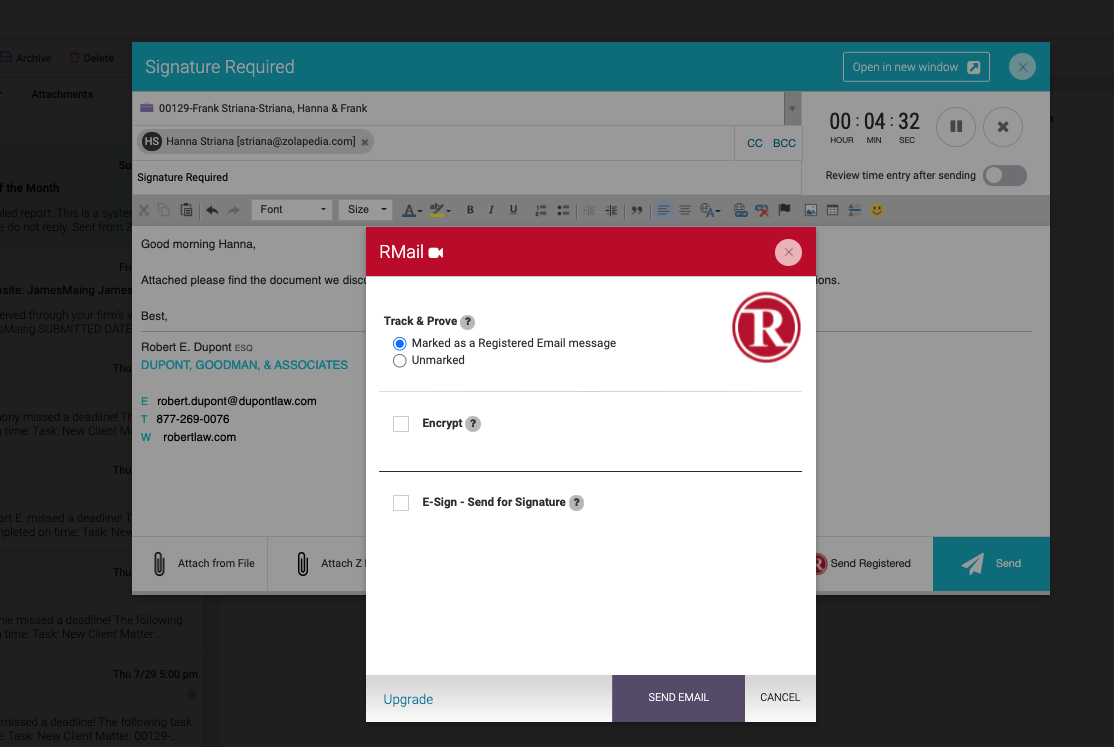Click the phone number 877-269-0076
Image resolution: width=1114 pixels, height=747 pixels.
[193, 419]
